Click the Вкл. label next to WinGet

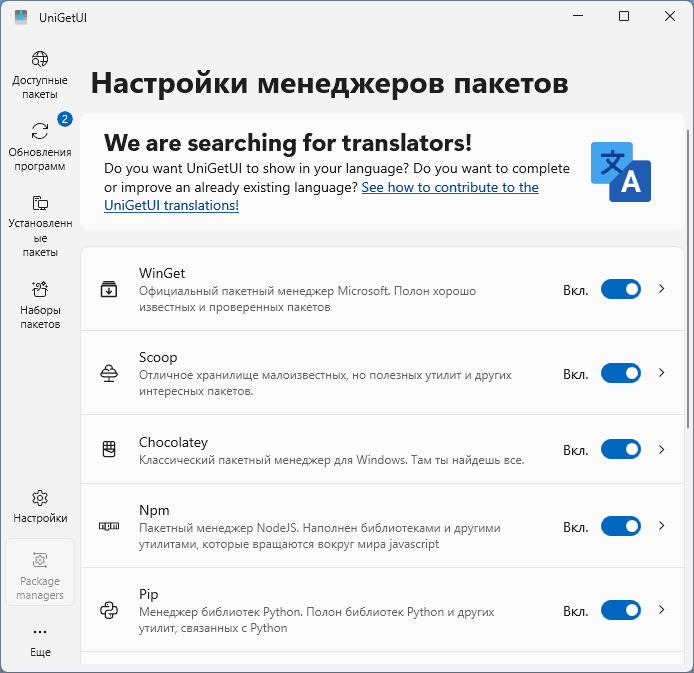(576, 290)
